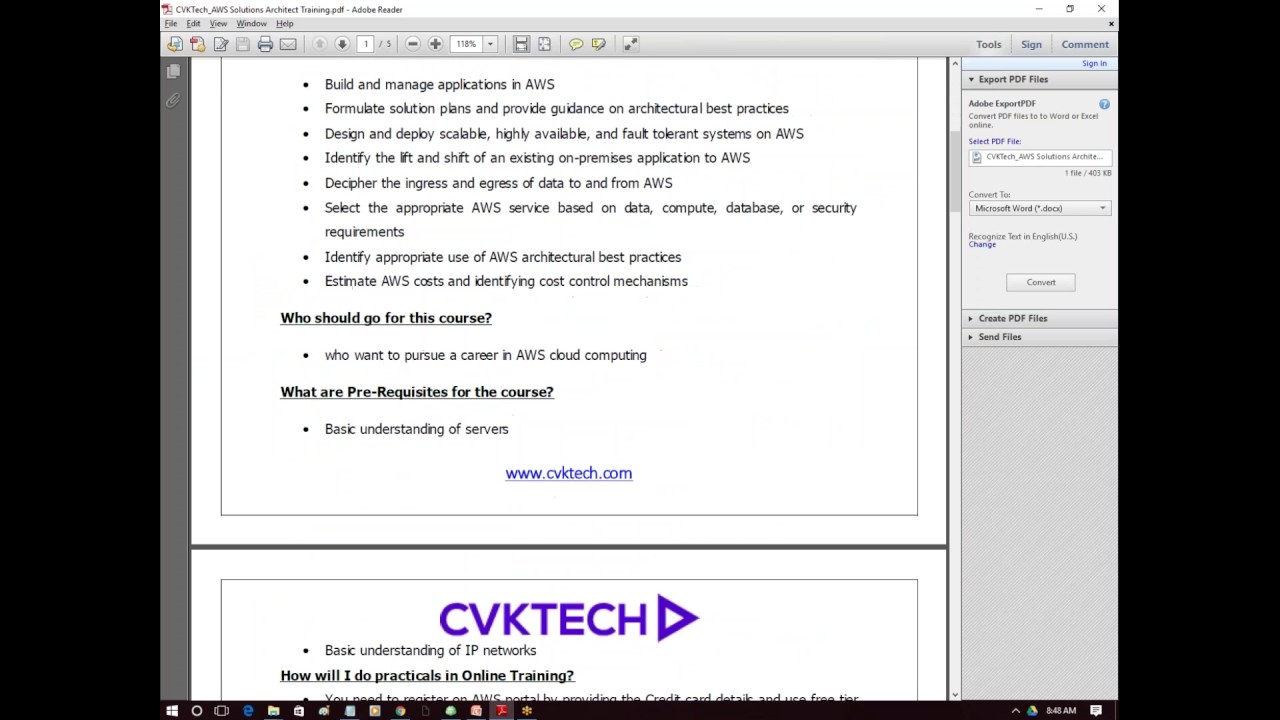
Task: Click the Email envelope toolbar icon
Action: click(x=288, y=44)
